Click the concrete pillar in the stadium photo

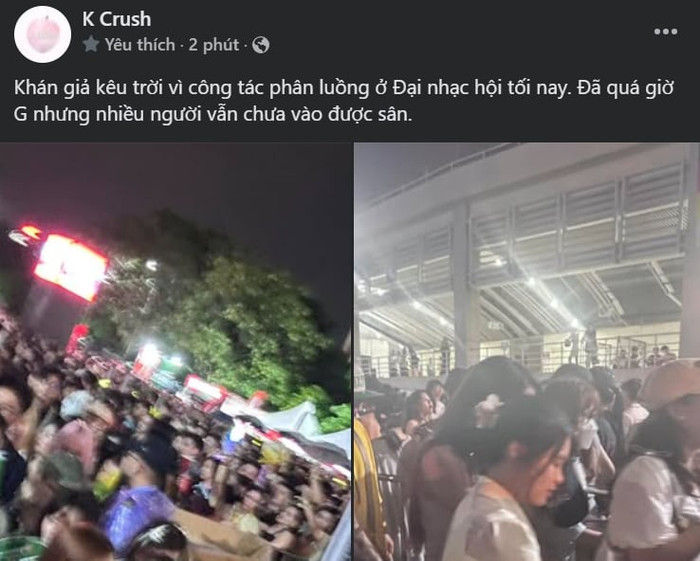coord(467,286)
